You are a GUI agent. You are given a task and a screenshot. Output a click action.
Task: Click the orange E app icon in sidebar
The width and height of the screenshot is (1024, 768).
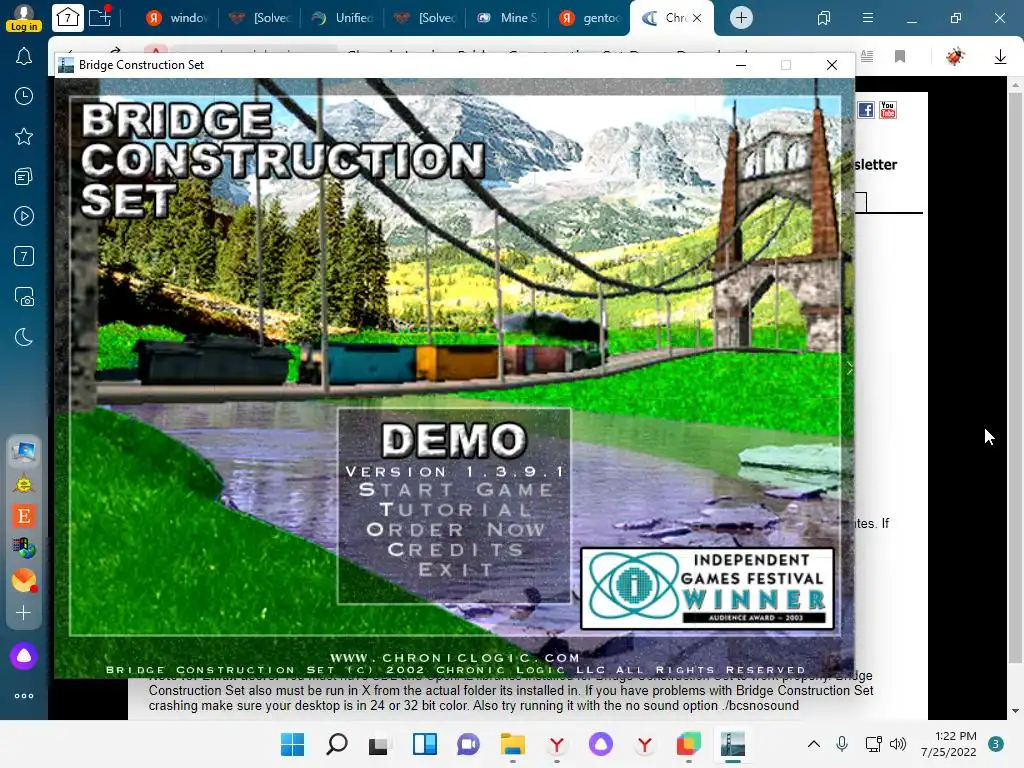[x=24, y=516]
